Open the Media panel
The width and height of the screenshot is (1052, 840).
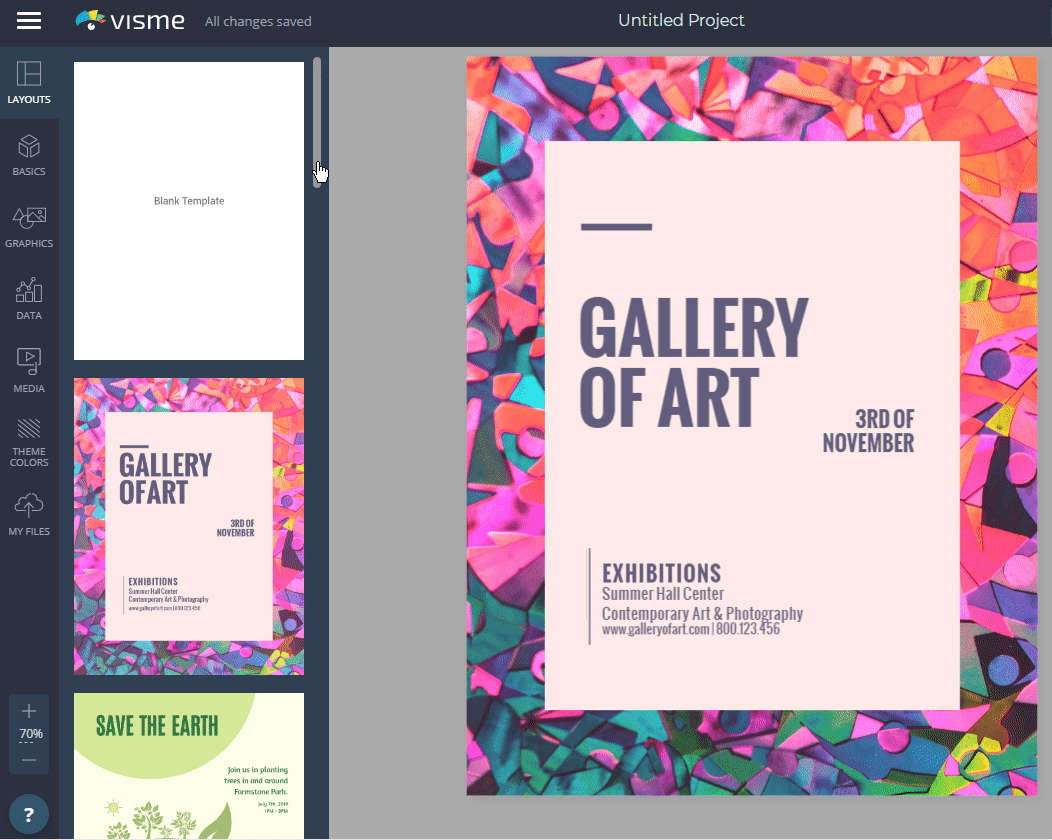(x=29, y=371)
